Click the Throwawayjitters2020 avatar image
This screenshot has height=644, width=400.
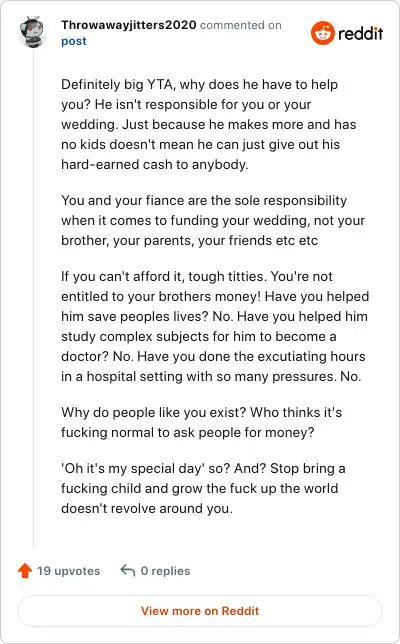click(32, 32)
